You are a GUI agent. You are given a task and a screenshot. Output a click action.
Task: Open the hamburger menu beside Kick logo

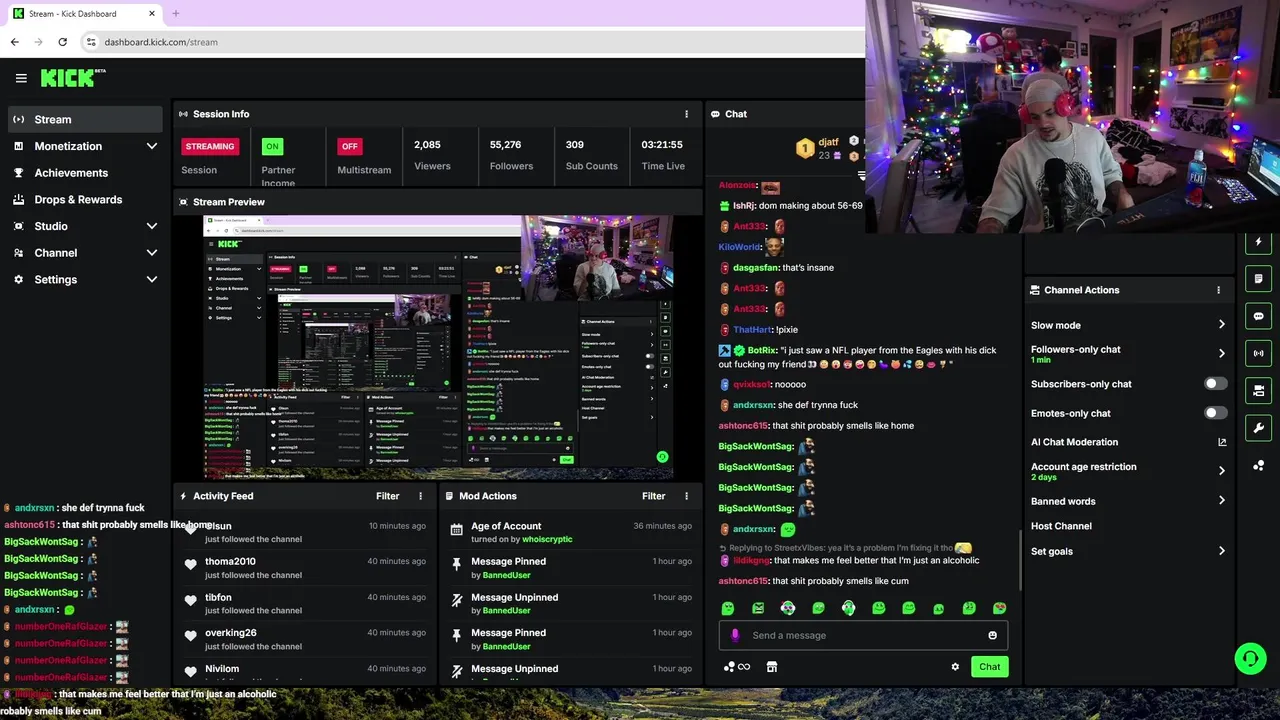click(x=21, y=78)
